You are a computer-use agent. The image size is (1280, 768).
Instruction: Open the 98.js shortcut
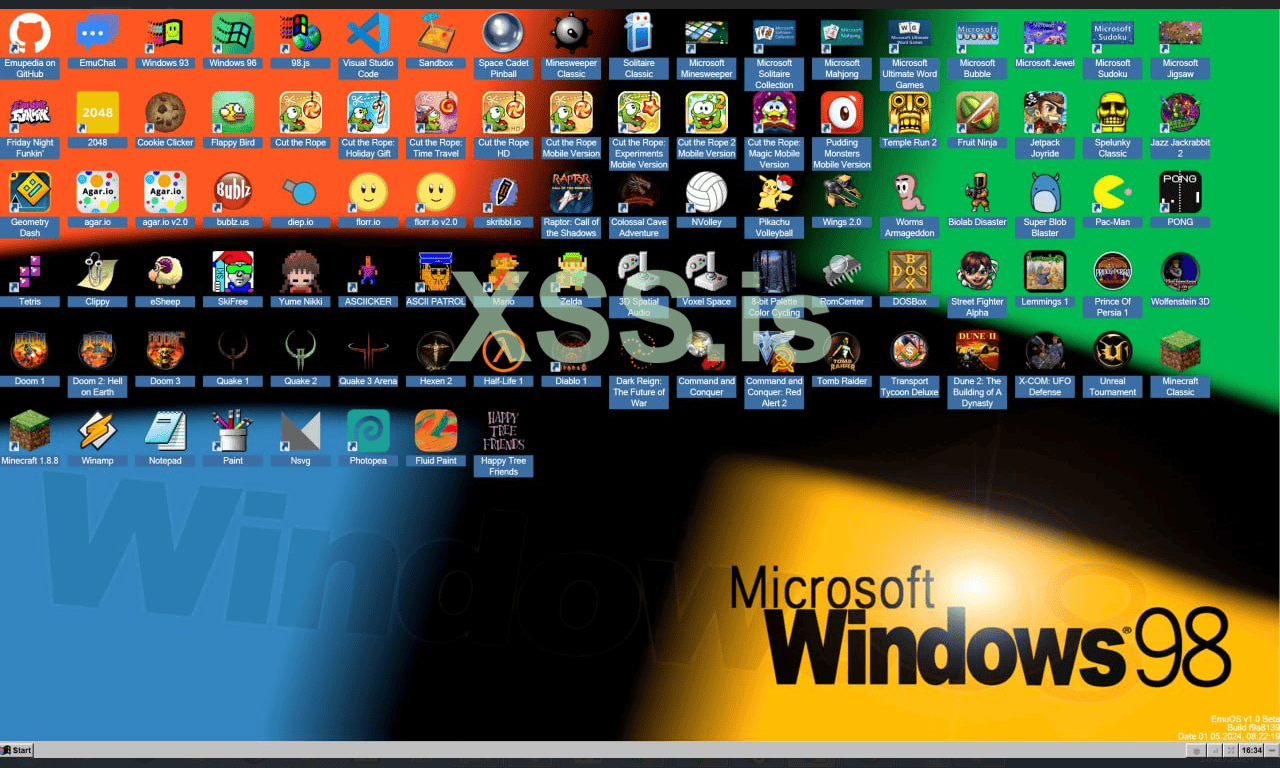pyautogui.click(x=301, y=34)
